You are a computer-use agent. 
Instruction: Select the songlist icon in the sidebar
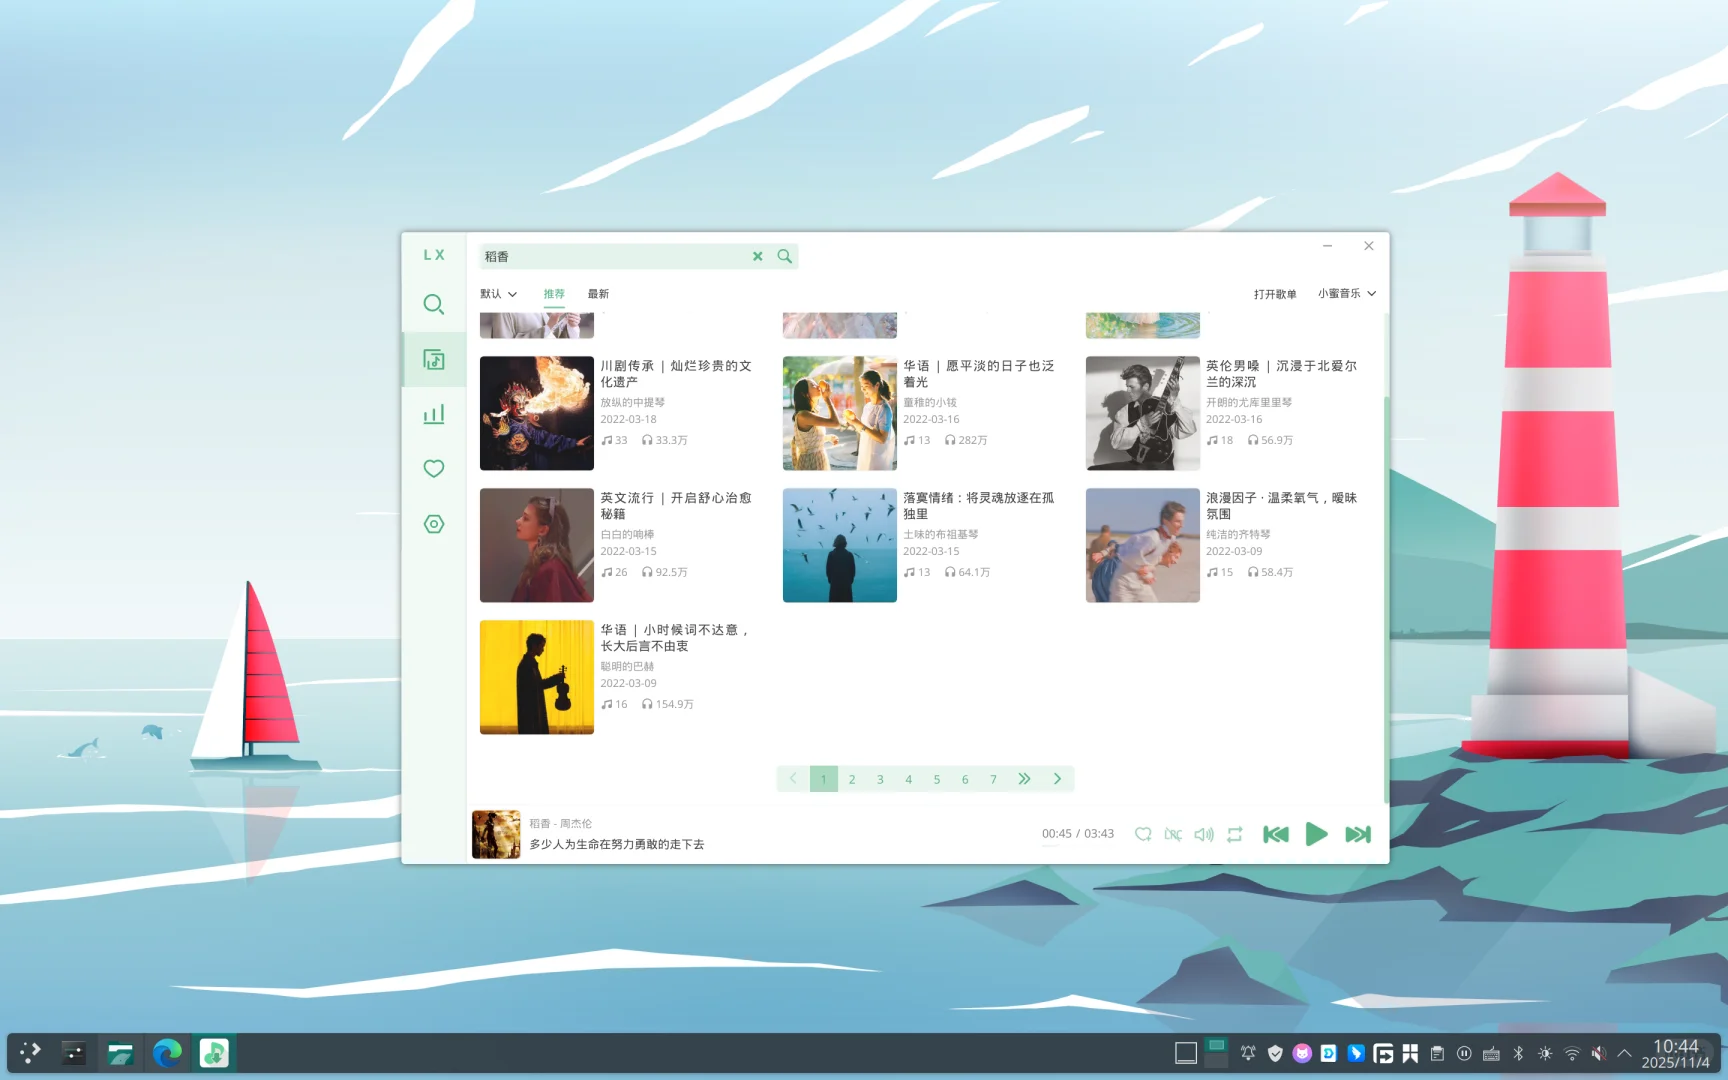pyautogui.click(x=433, y=359)
